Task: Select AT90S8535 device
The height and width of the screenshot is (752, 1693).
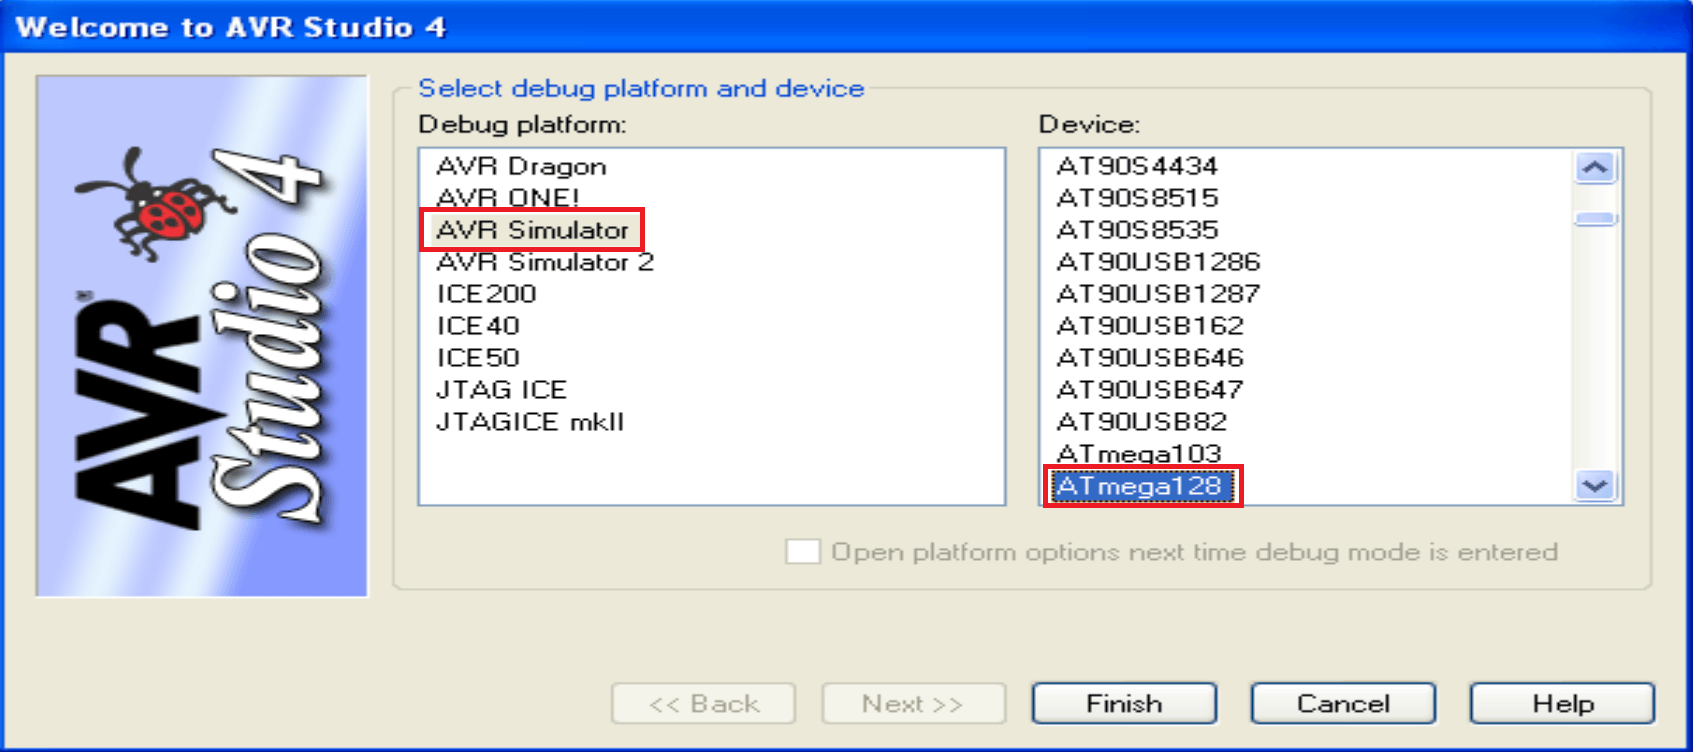Action: pyautogui.click(x=1137, y=230)
